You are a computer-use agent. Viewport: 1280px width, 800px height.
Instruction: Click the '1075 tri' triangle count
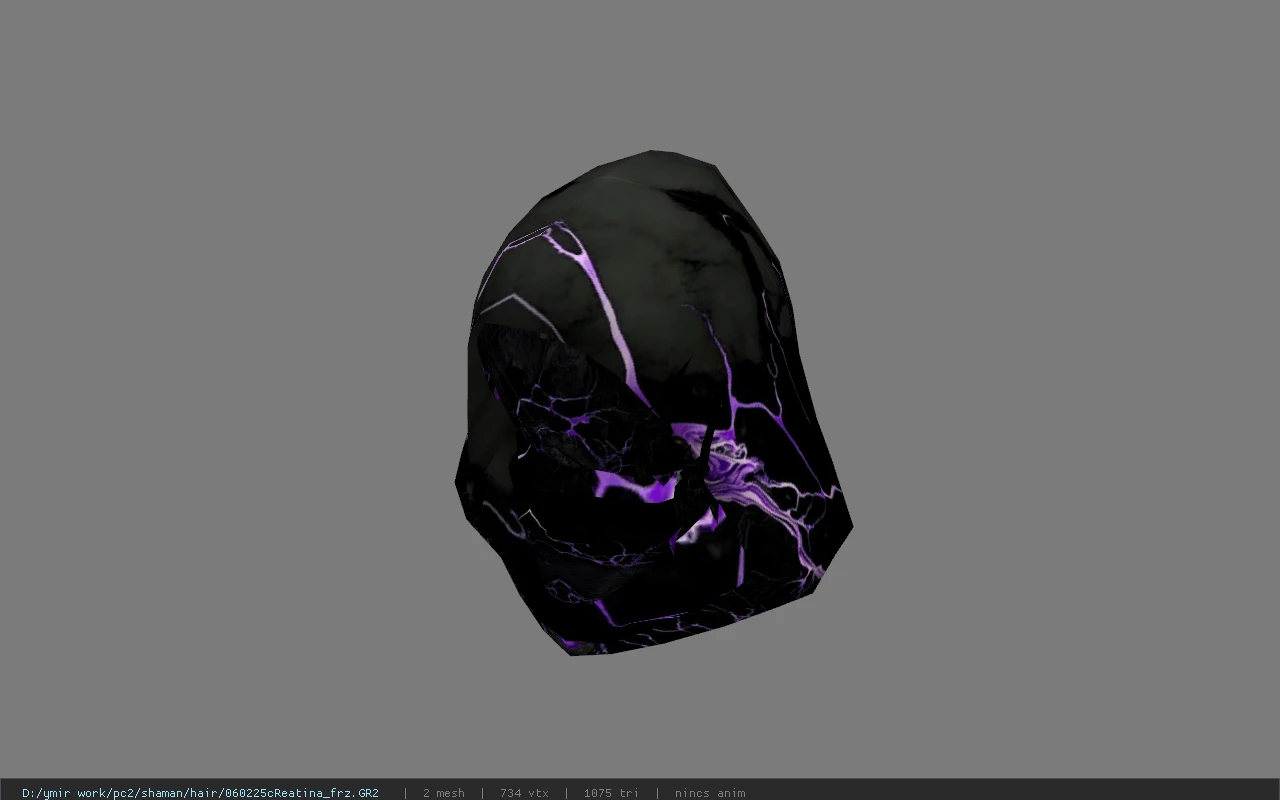pyautogui.click(x=611, y=793)
